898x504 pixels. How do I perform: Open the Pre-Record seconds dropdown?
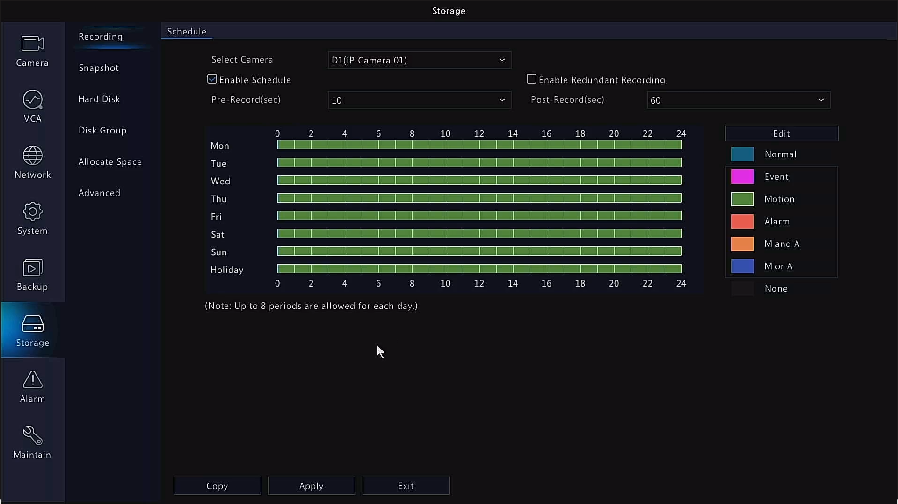(419, 100)
